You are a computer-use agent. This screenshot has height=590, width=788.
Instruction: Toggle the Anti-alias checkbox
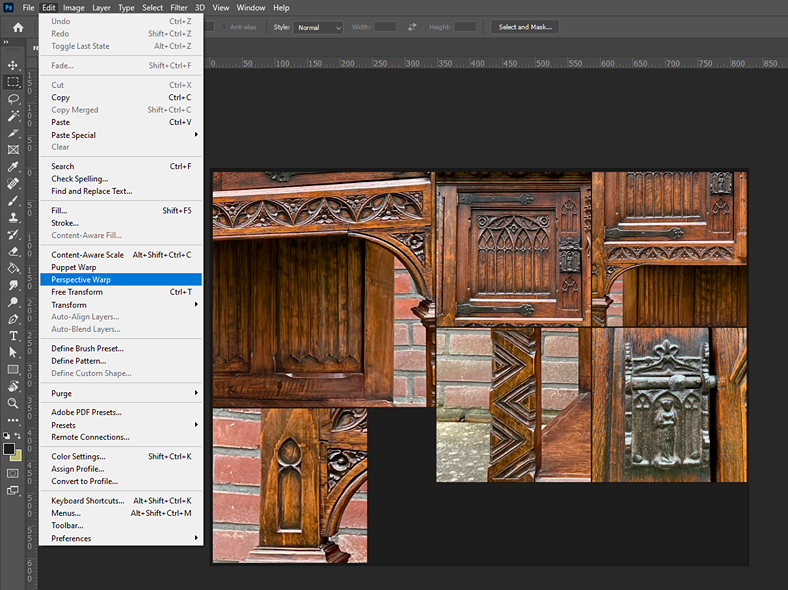point(225,27)
